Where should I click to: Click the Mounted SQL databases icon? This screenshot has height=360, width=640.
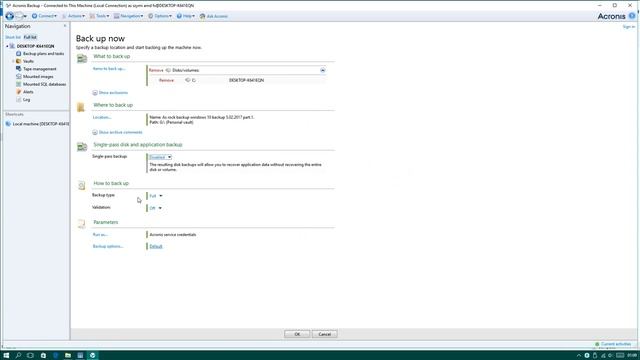click(18, 84)
